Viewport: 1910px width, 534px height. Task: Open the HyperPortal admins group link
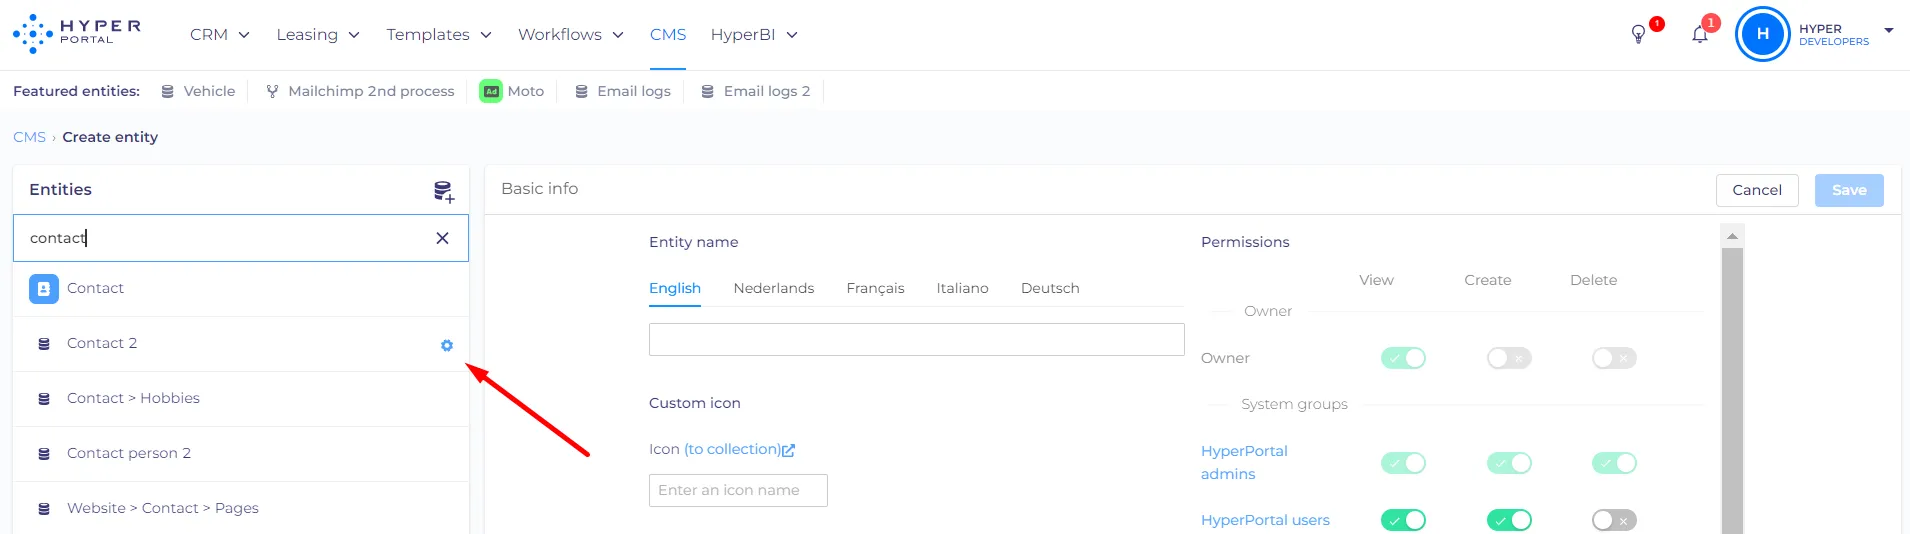[x=1244, y=462]
